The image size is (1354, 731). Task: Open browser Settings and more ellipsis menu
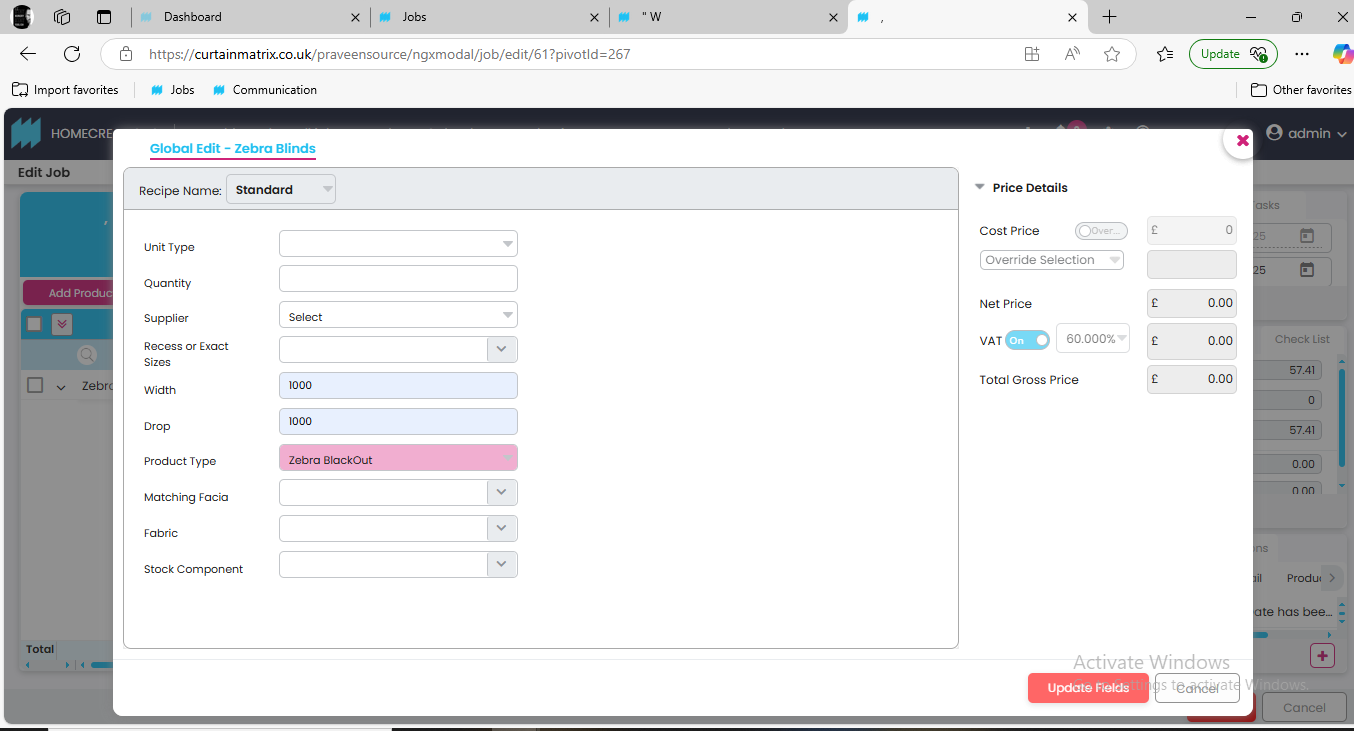point(1301,54)
